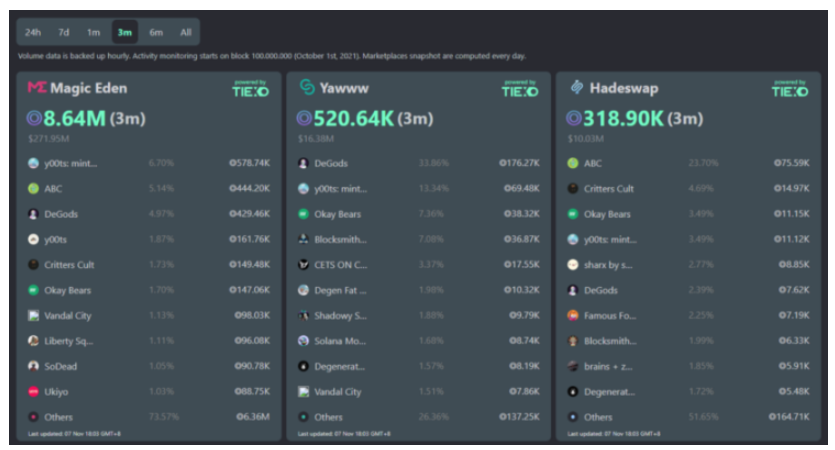This screenshot has height=450, width=835.
Task: Click the CETS ON C... collection icon
Action: [x=304, y=265]
